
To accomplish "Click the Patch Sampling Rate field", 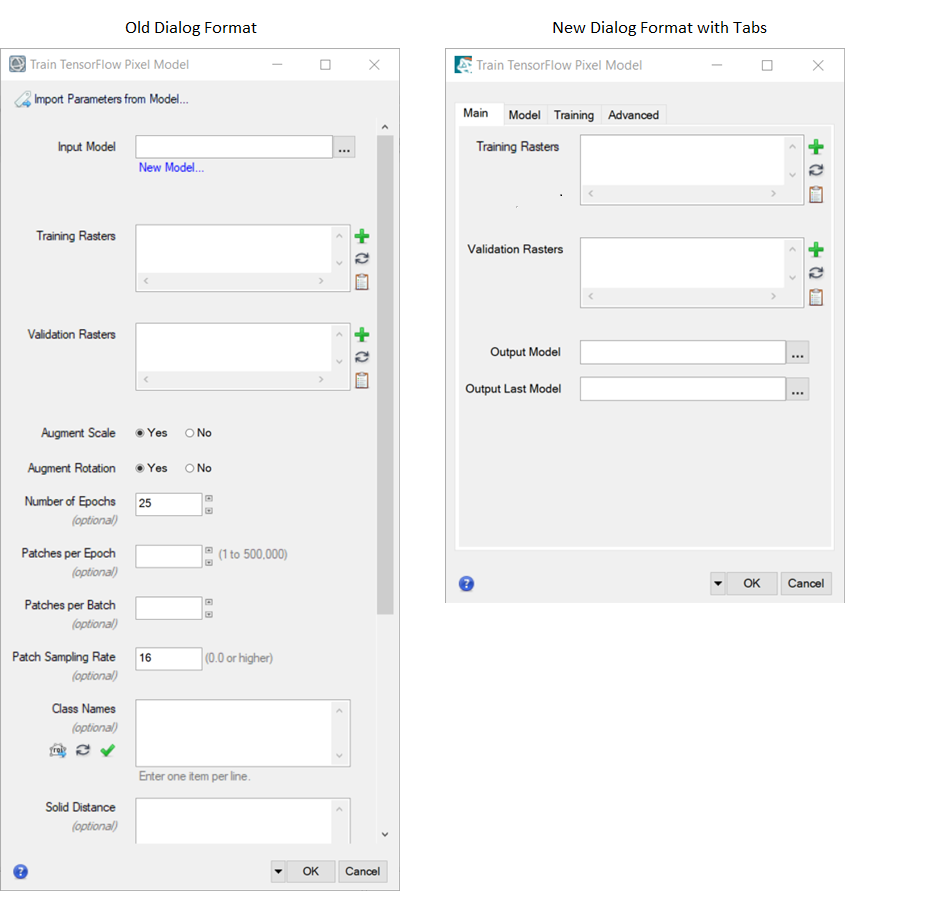I will point(169,658).
